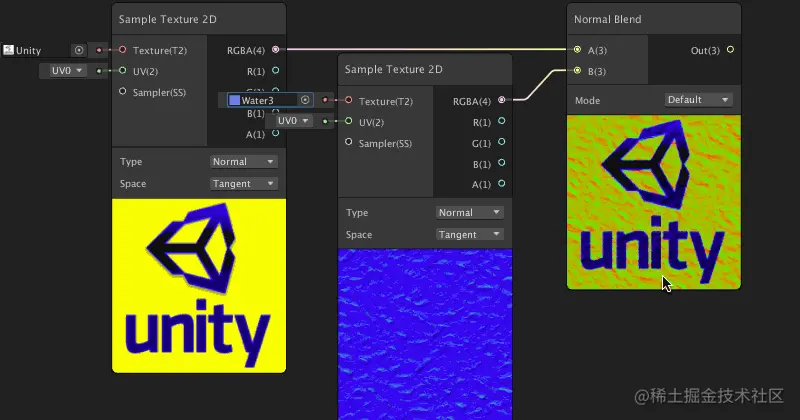Click the Out(3) output port on Normal Blend
This screenshot has height=420, width=800.
[x=730, y=50]
